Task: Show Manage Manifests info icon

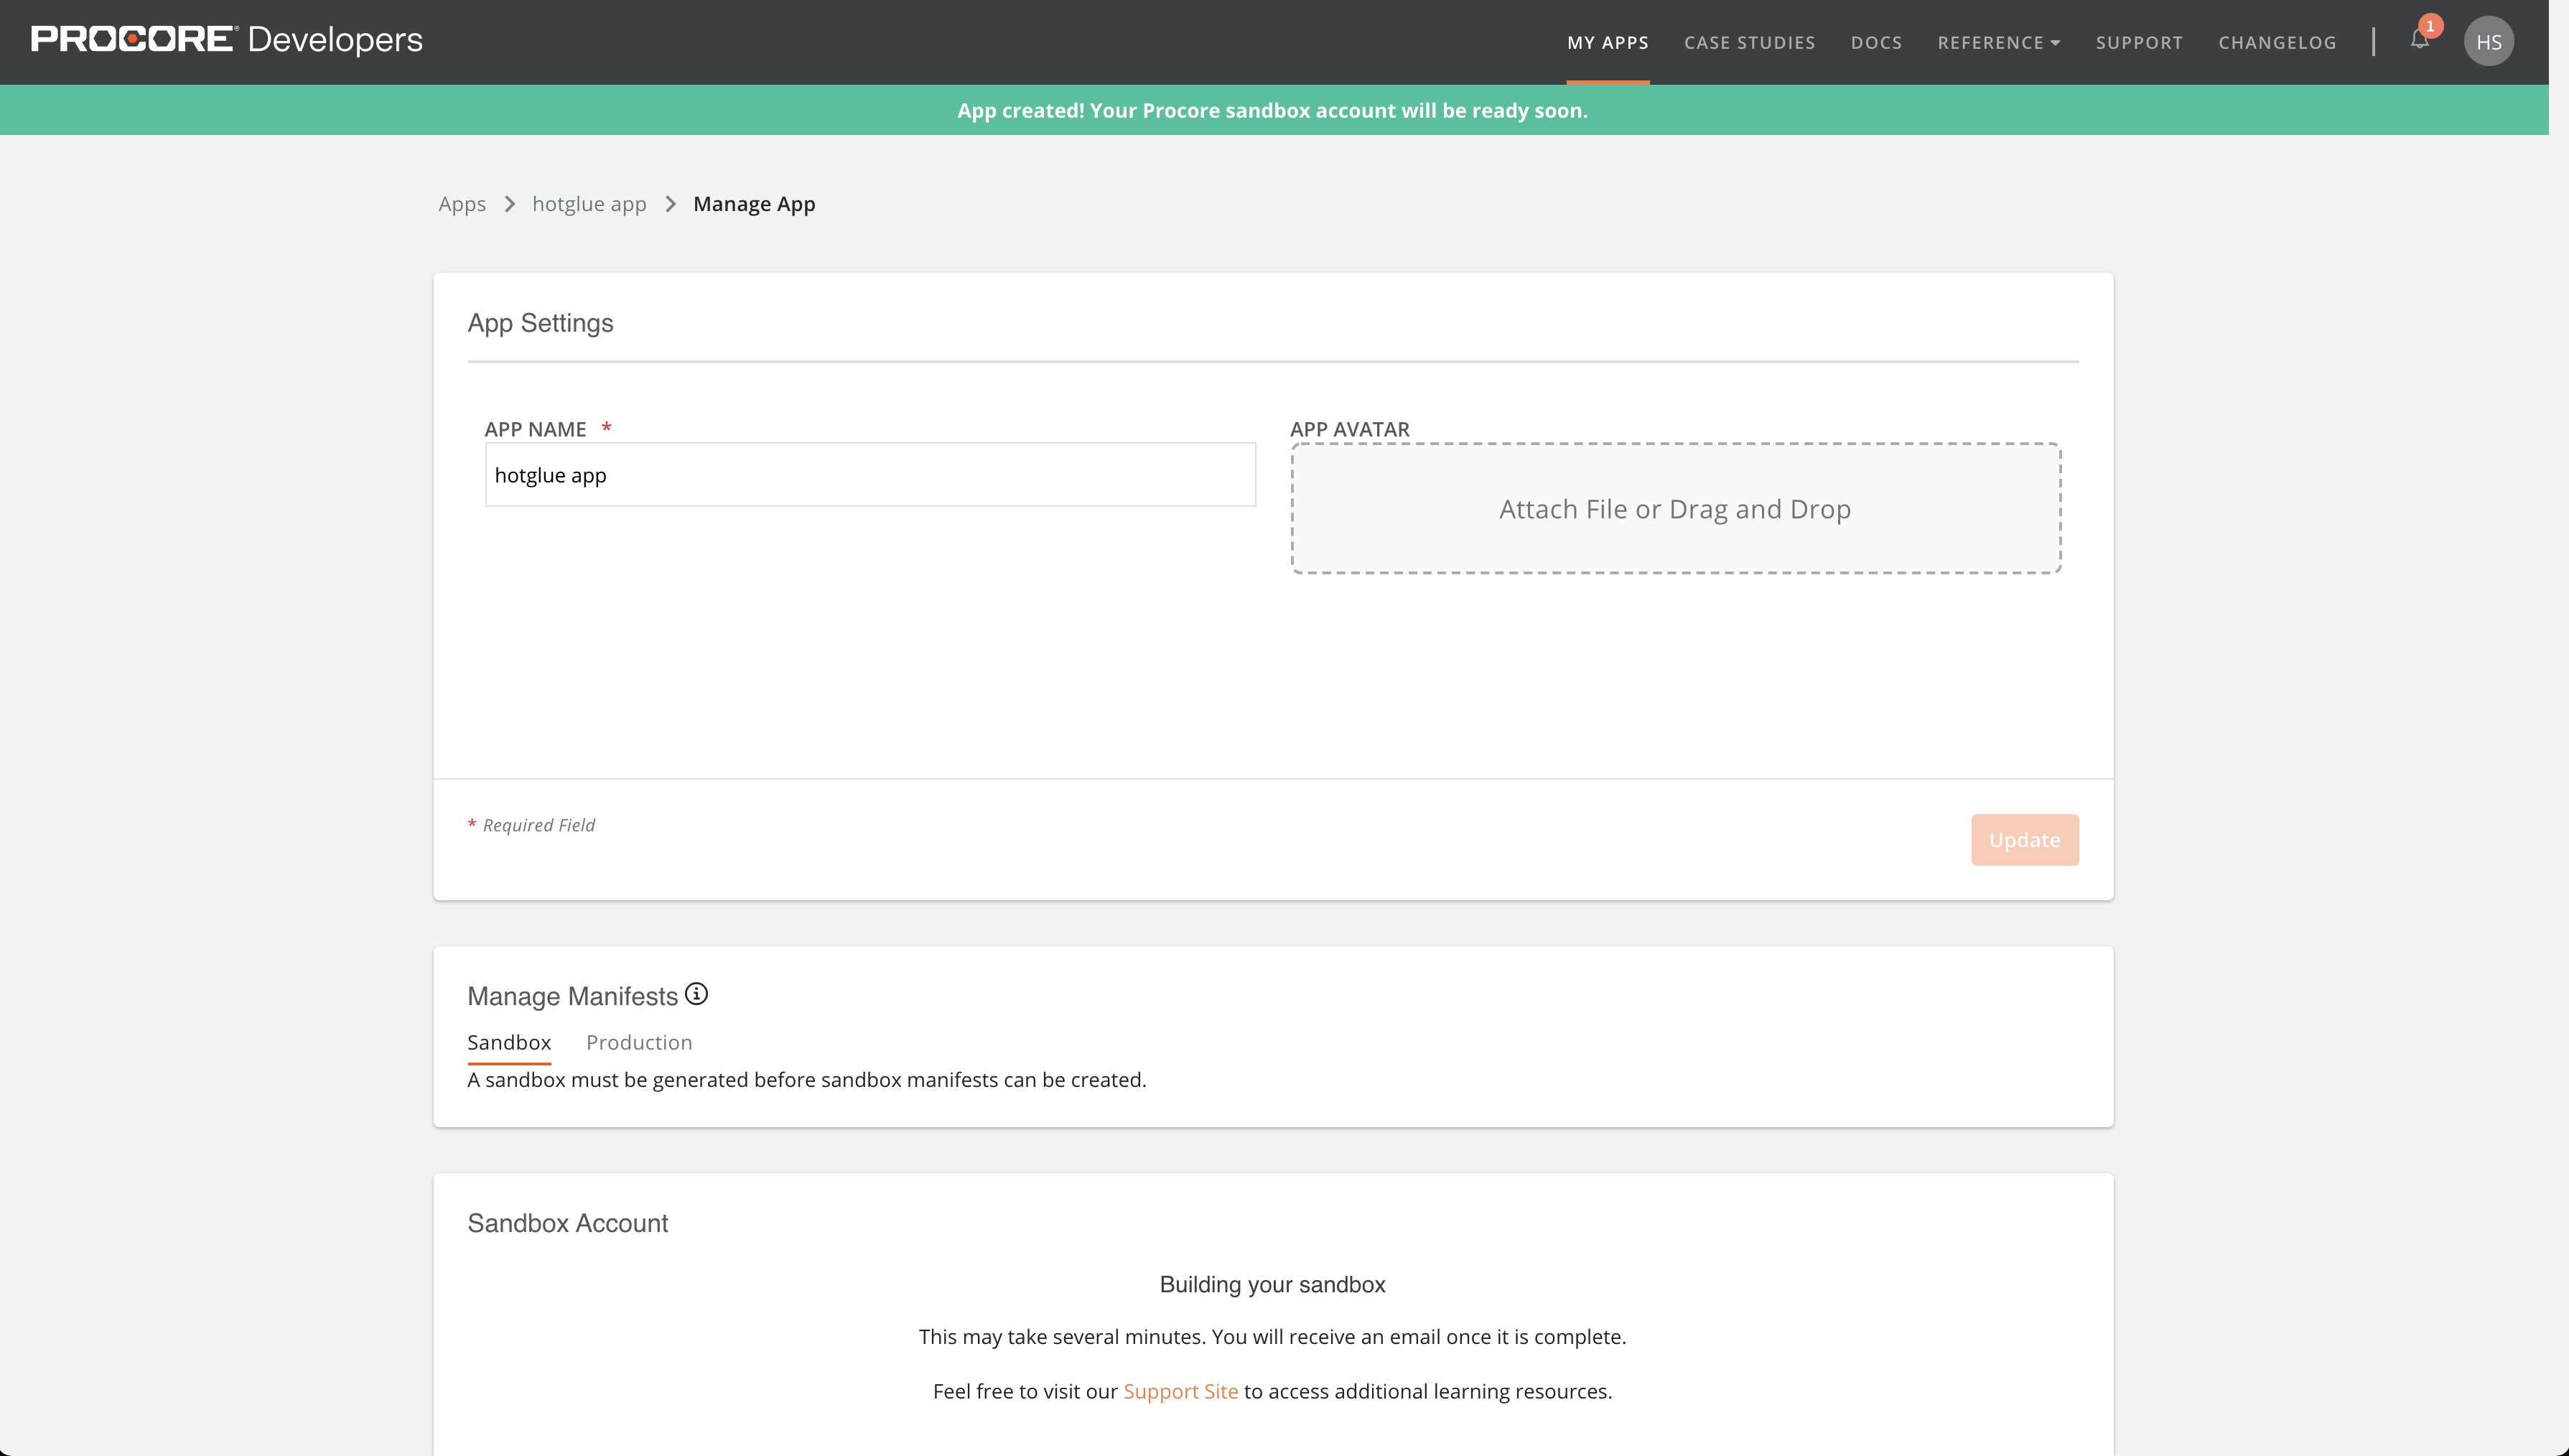Action: click(697, 994)
